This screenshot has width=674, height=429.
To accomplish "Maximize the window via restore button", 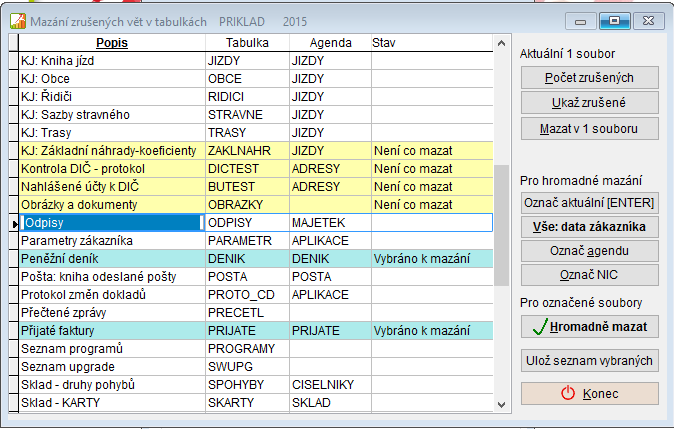I will 615,21.
